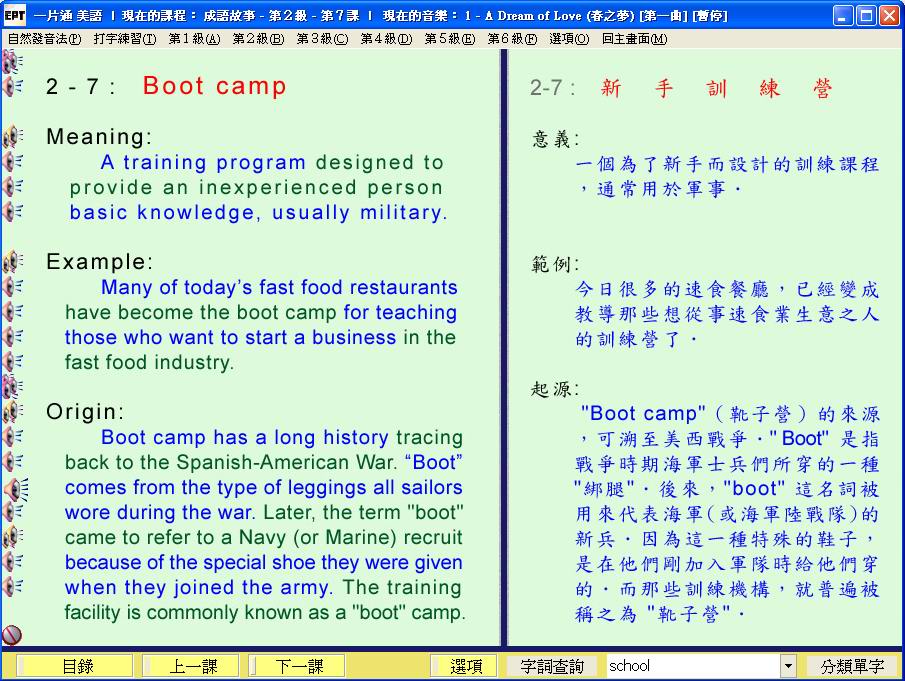Screen dimensions: 905x681
Task: Click speaker icon beside the Origin heading
Action: 13,412
